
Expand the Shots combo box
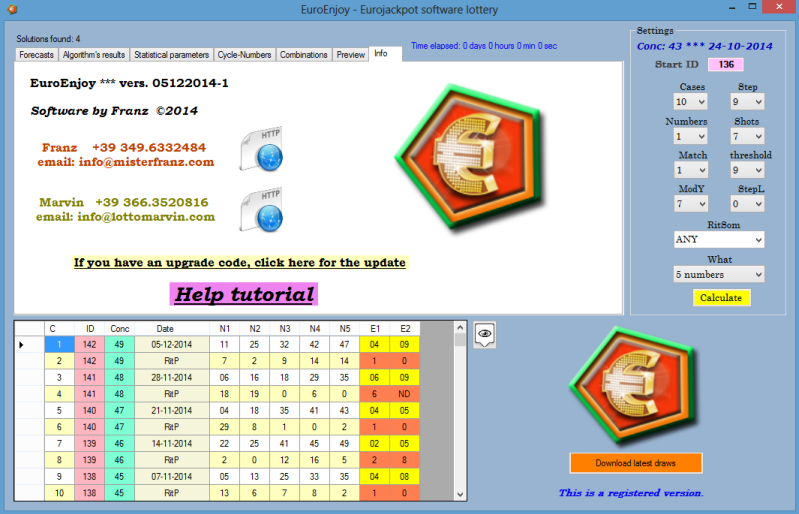747,137
